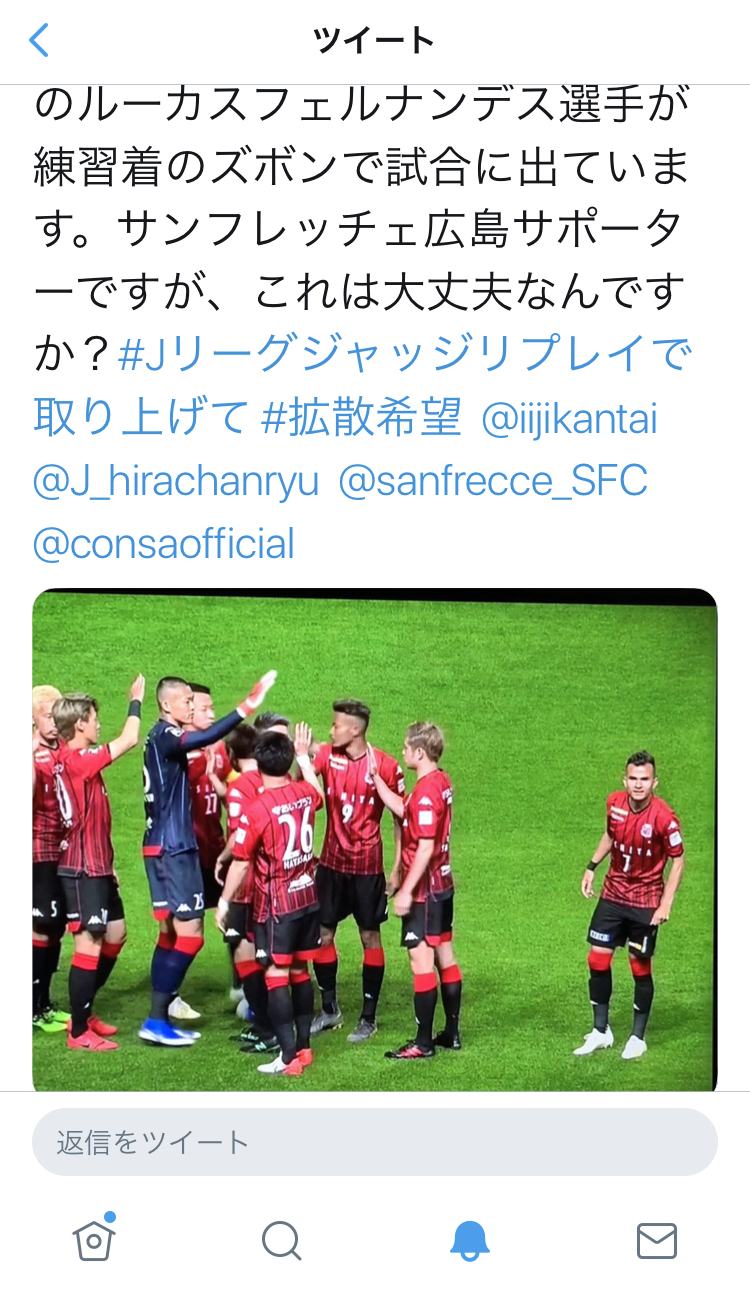Screen dimensions: 750x1290
Task: Open the @J_hirachanryu profile mention
Action: (176, 482)
